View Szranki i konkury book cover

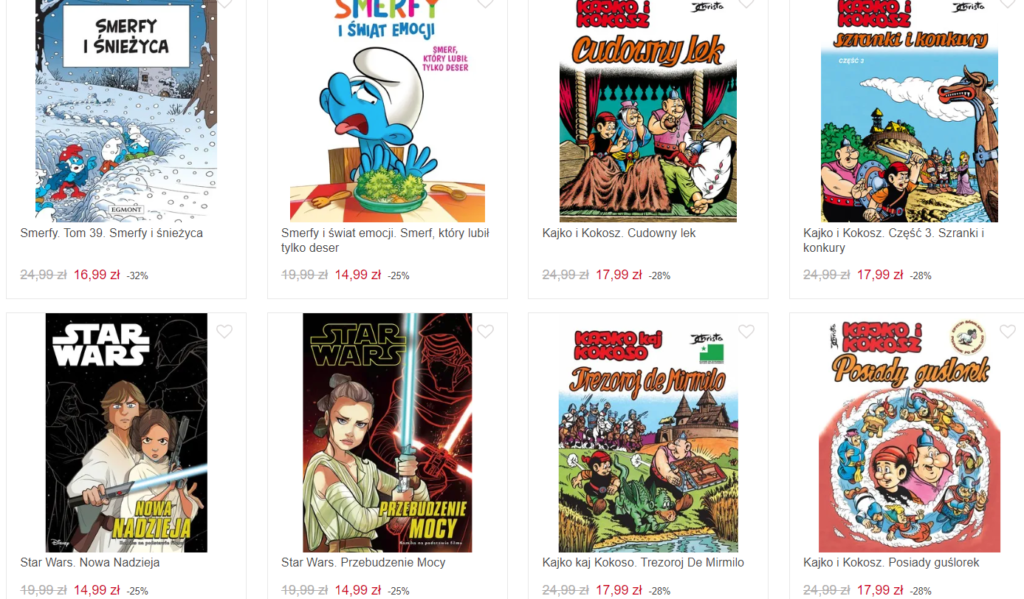pos(909,111)
